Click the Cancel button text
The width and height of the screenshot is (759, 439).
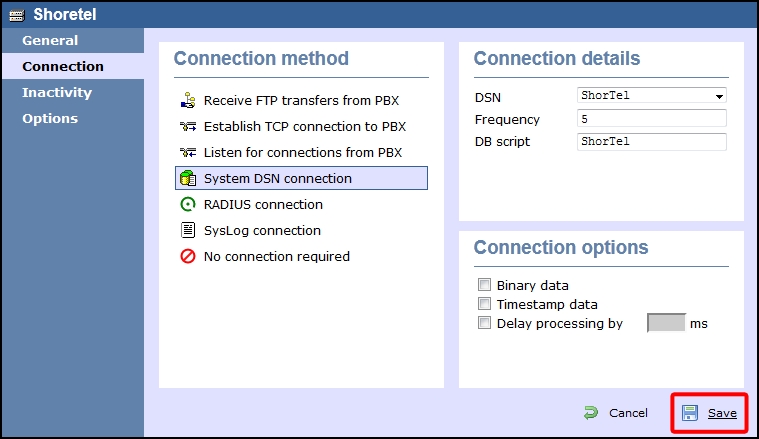tap(628, 413)
